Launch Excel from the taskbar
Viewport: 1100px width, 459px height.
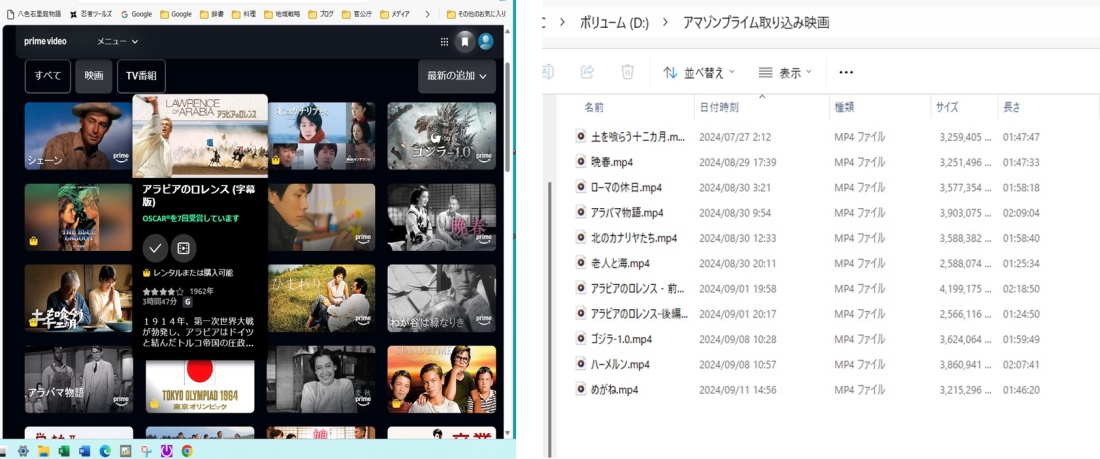(x=64, y=451)
